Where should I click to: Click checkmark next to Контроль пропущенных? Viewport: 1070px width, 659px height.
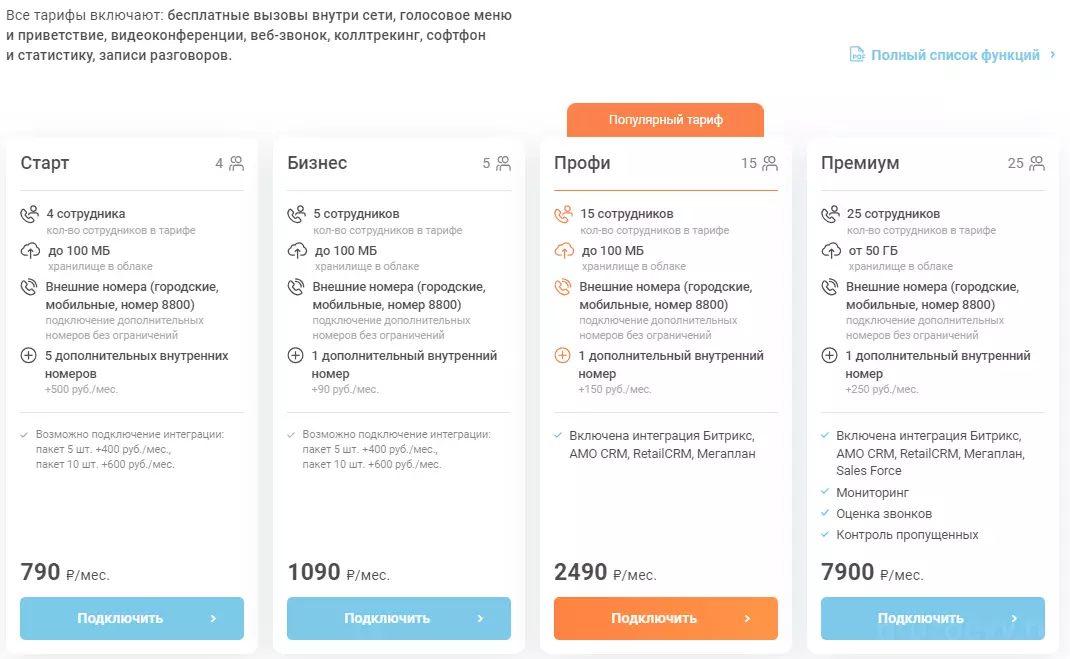[x=825, y=534]
